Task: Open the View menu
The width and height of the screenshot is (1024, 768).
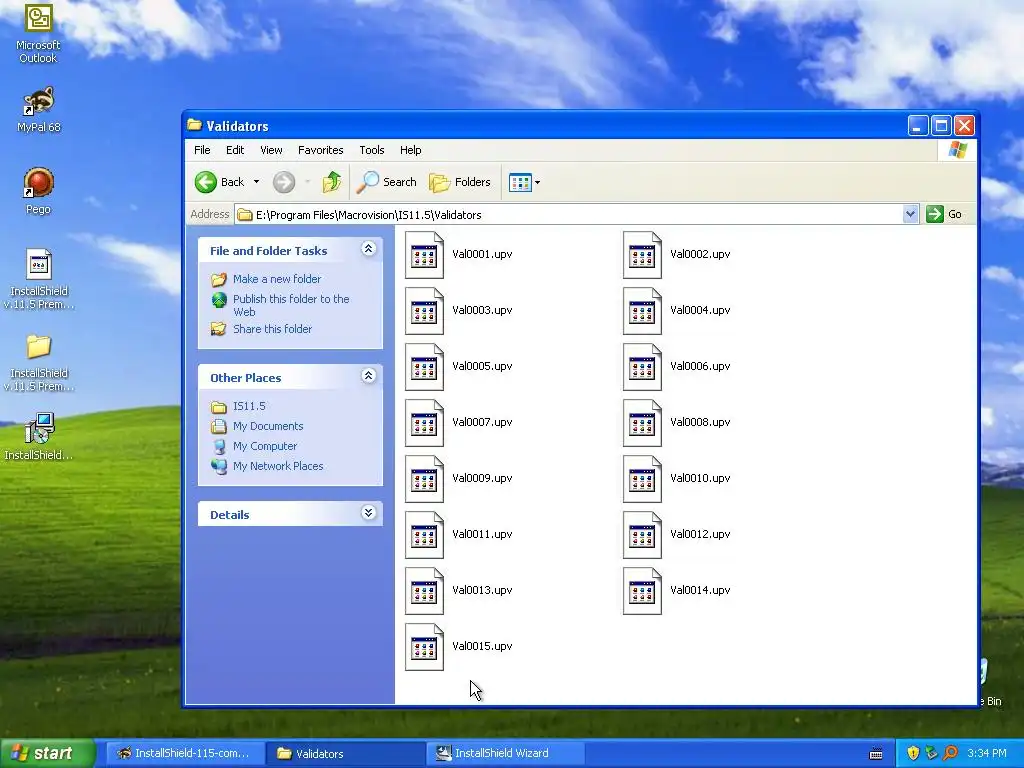Action: tap(271, 150)
